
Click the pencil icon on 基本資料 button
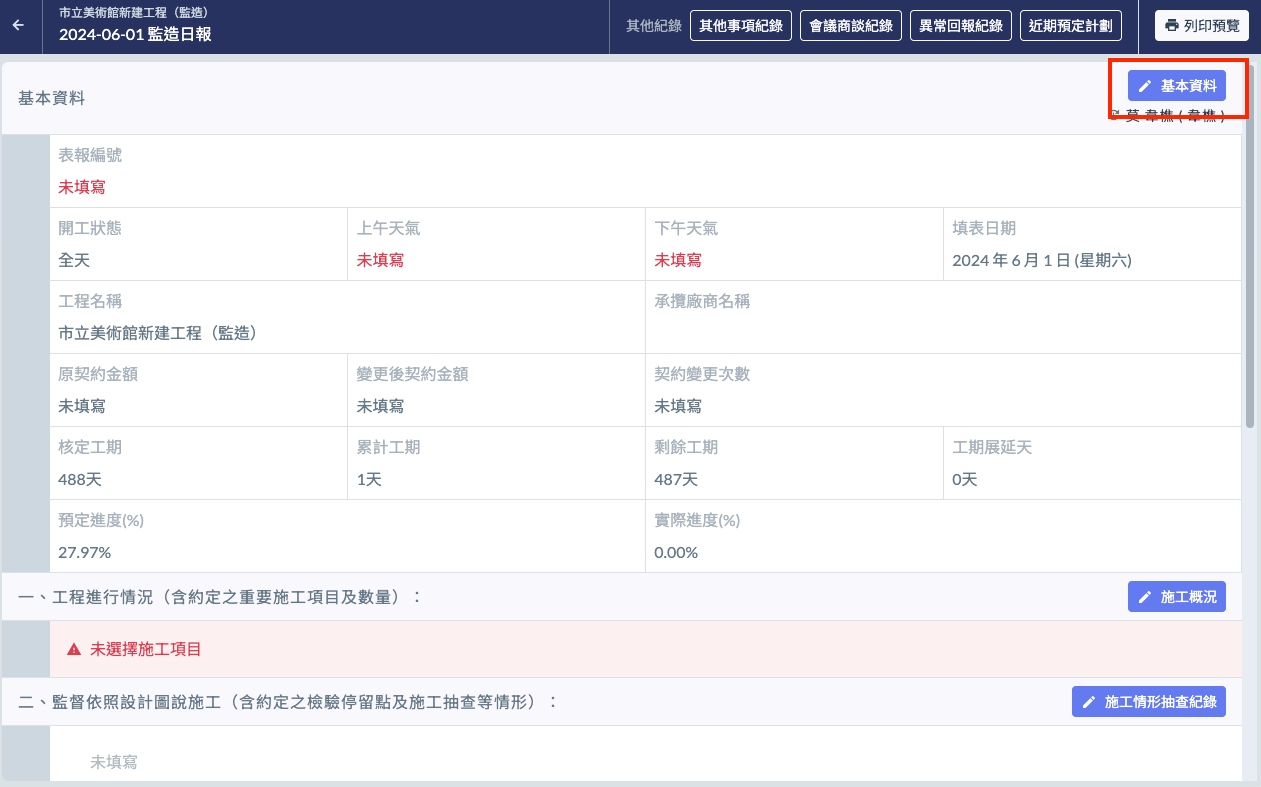point(1145,86)
